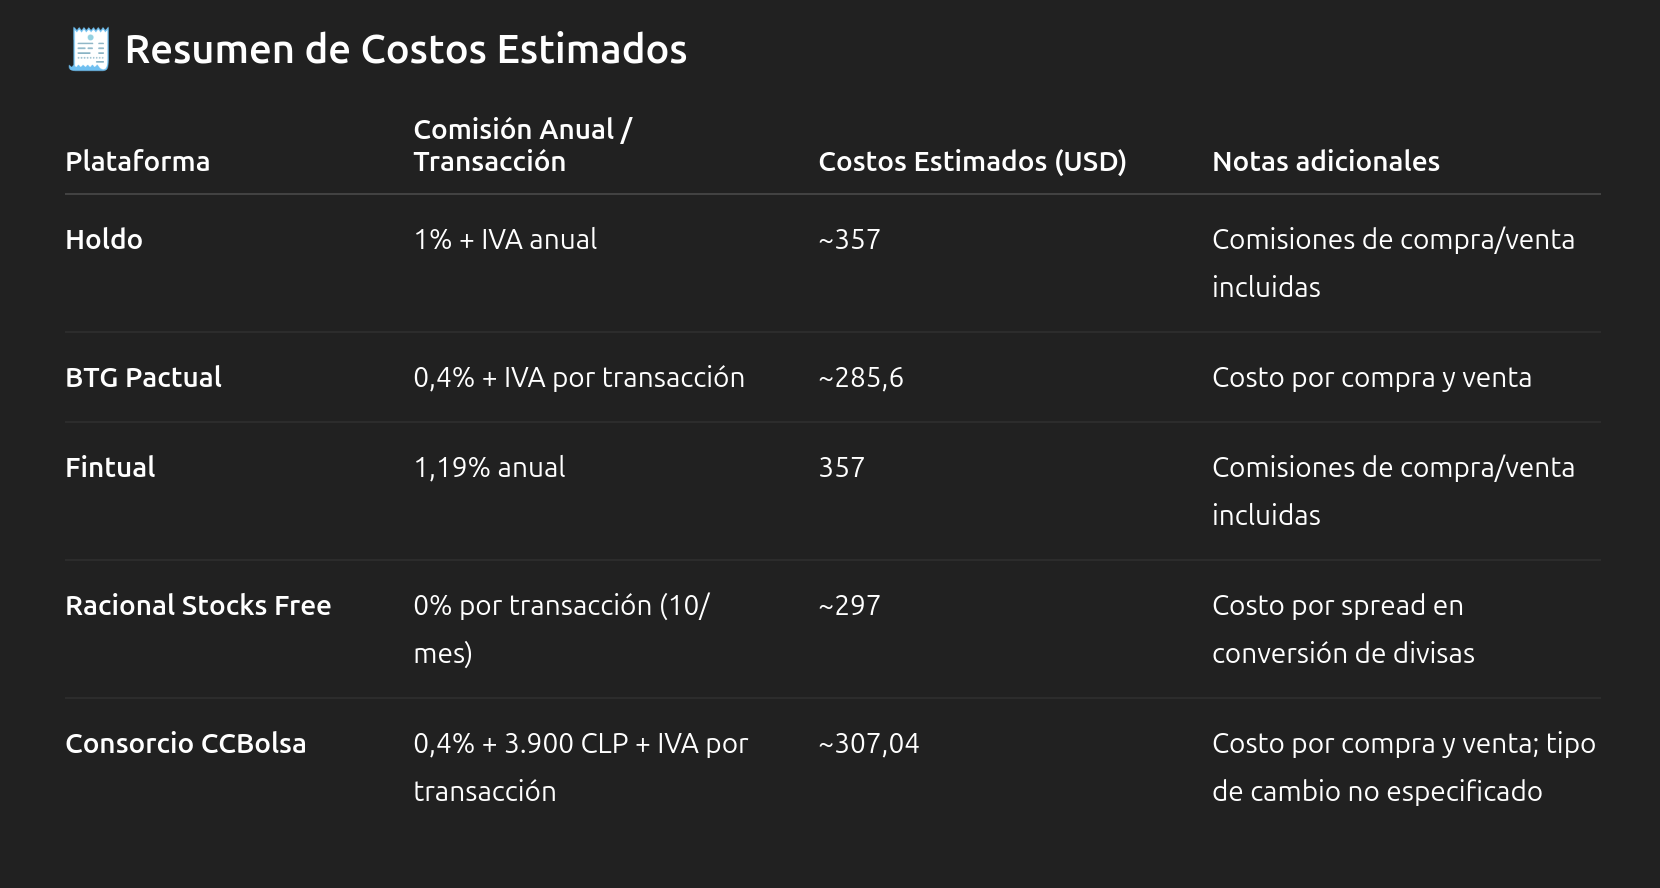This screenshot has width=1660, height=888.
Task: Click the ~307,04 estimated cost value
Action: [x=869, y=743]
